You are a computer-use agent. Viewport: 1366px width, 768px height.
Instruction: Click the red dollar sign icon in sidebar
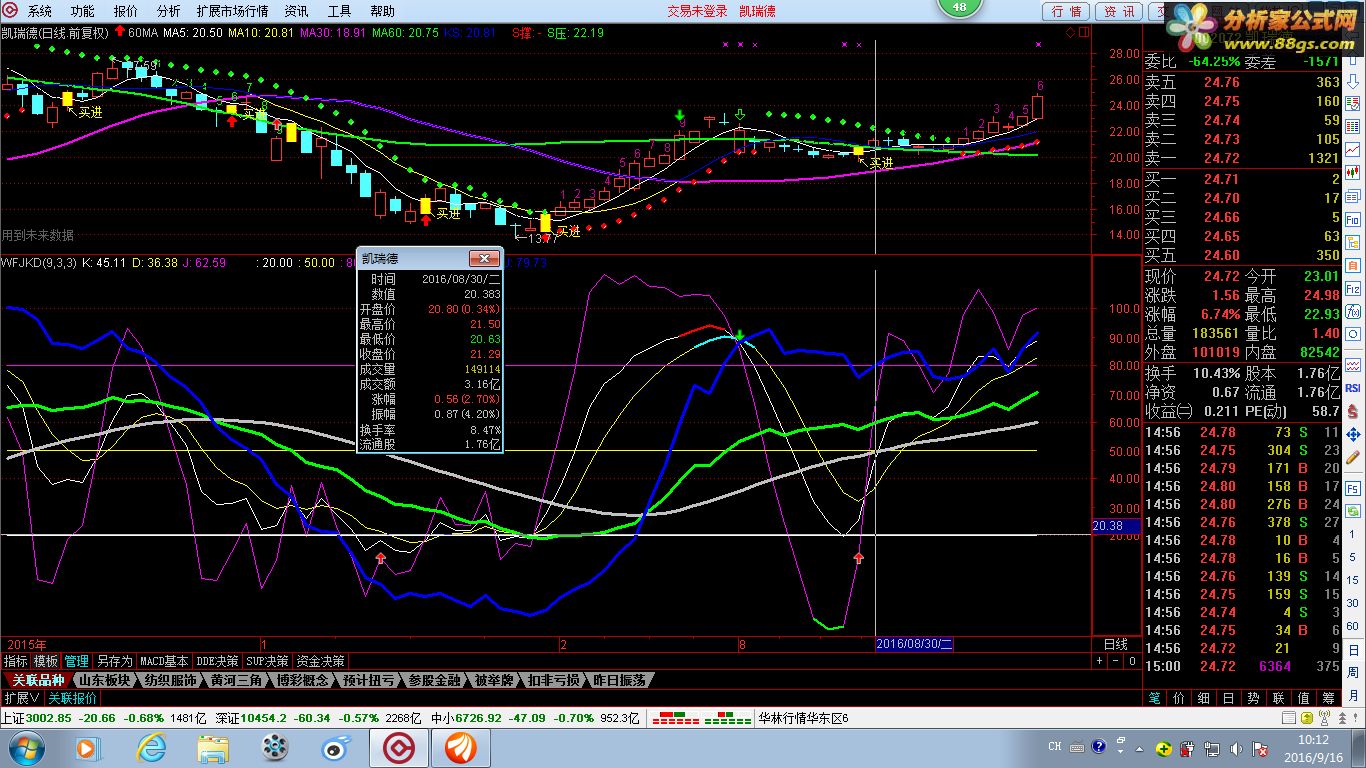1351,410
